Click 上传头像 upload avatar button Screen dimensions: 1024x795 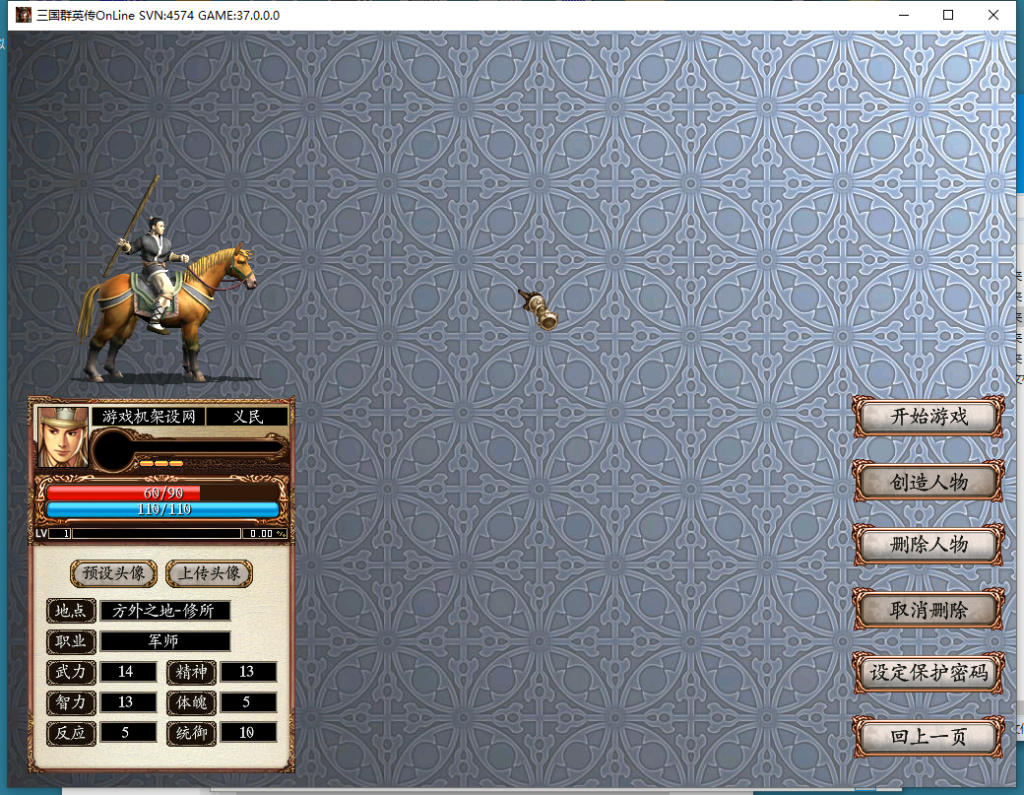(x=209, y=573)
